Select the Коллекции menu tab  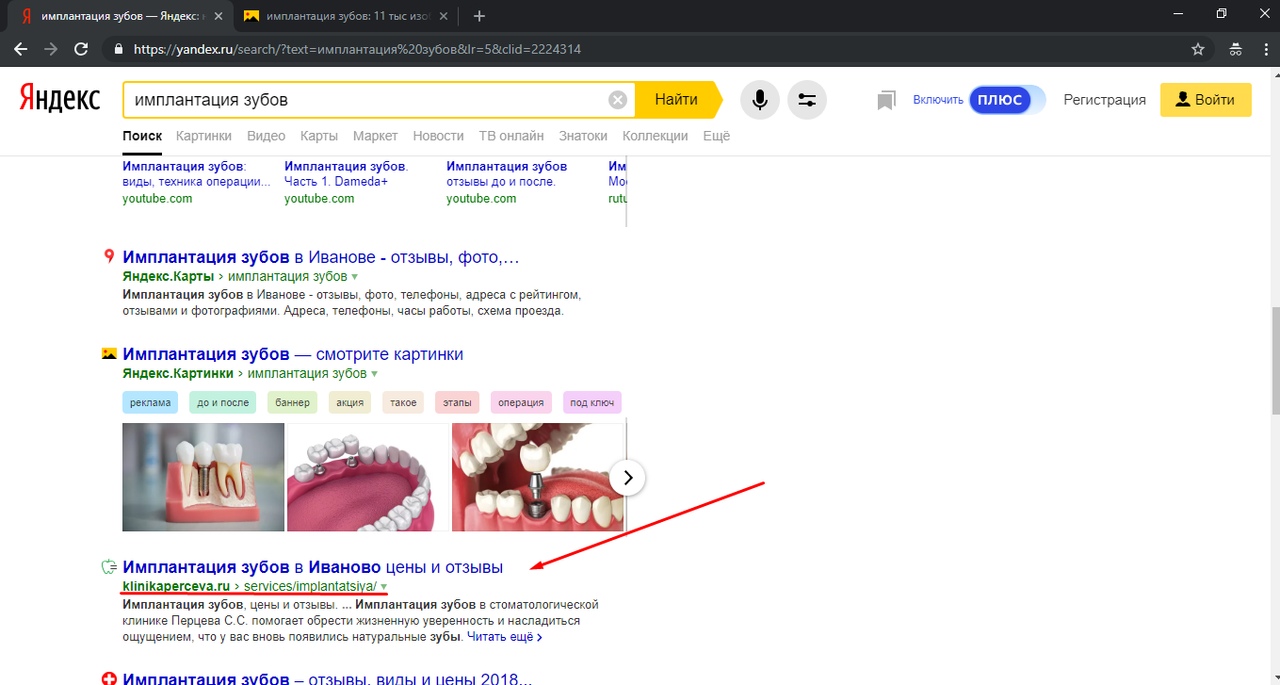[655, 136]
